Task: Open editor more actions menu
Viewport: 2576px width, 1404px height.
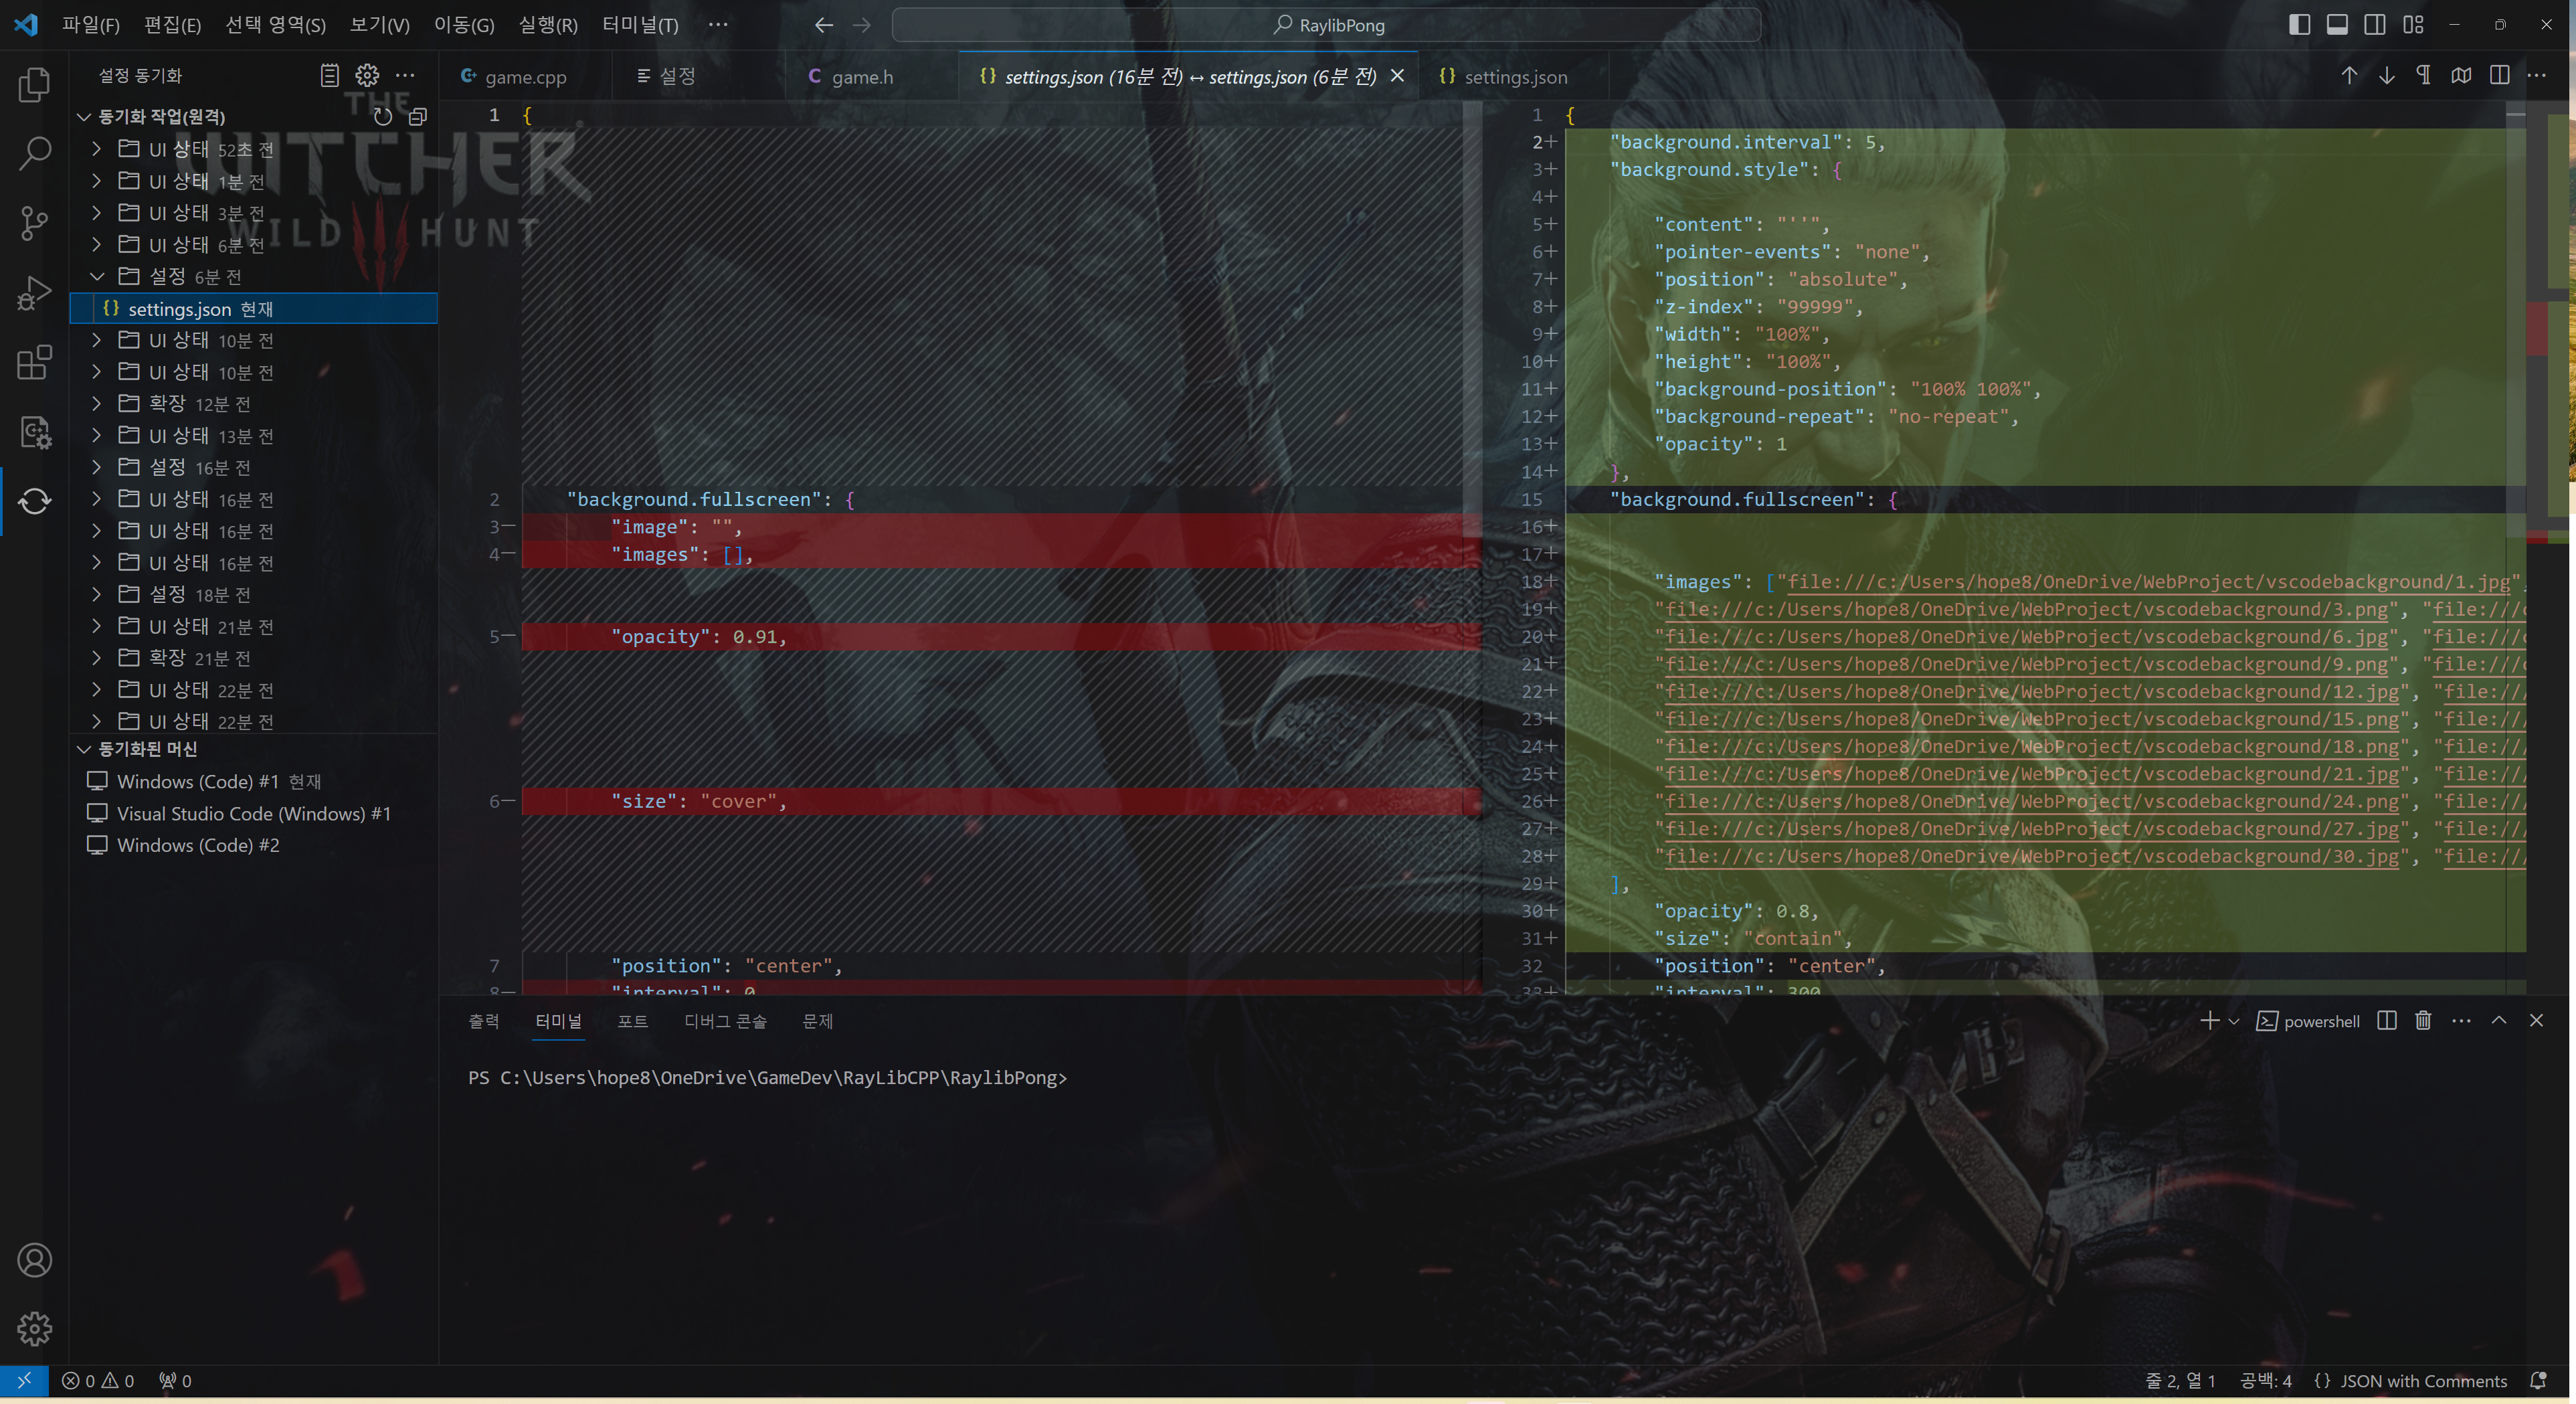Action: (x=2537, y=76)
